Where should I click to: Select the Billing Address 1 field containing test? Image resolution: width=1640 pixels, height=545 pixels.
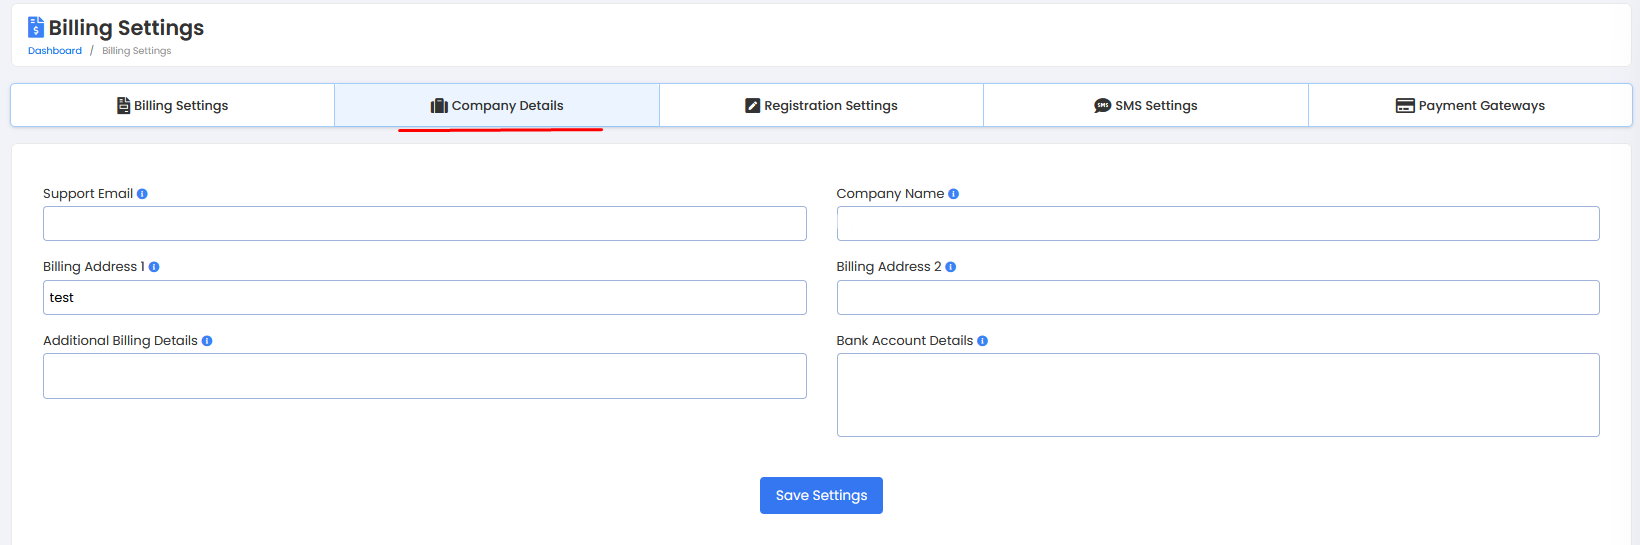pyautogui.click(x=424, y=298)
